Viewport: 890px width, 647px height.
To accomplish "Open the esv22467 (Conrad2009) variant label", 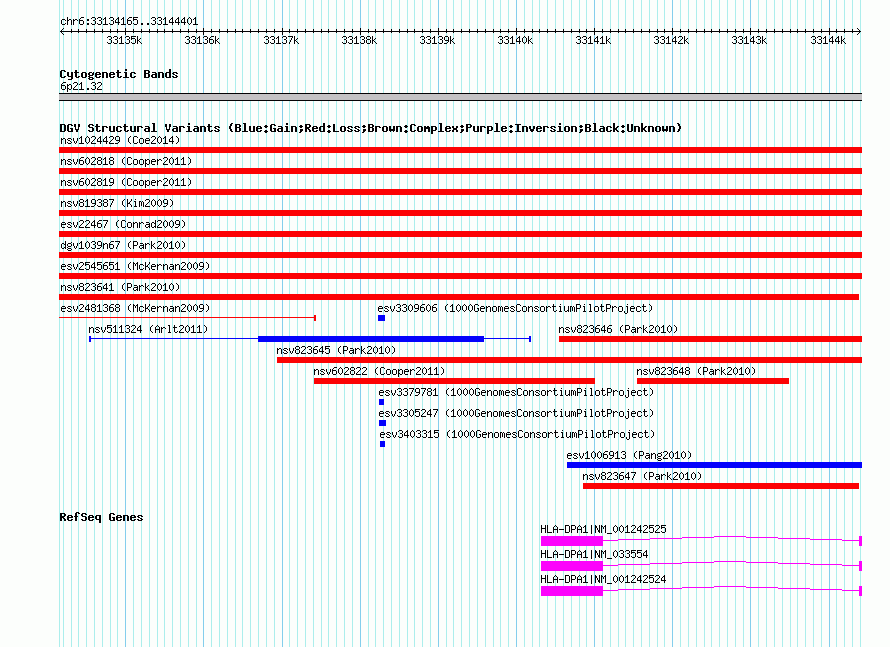I will click(x=123, y=224).
